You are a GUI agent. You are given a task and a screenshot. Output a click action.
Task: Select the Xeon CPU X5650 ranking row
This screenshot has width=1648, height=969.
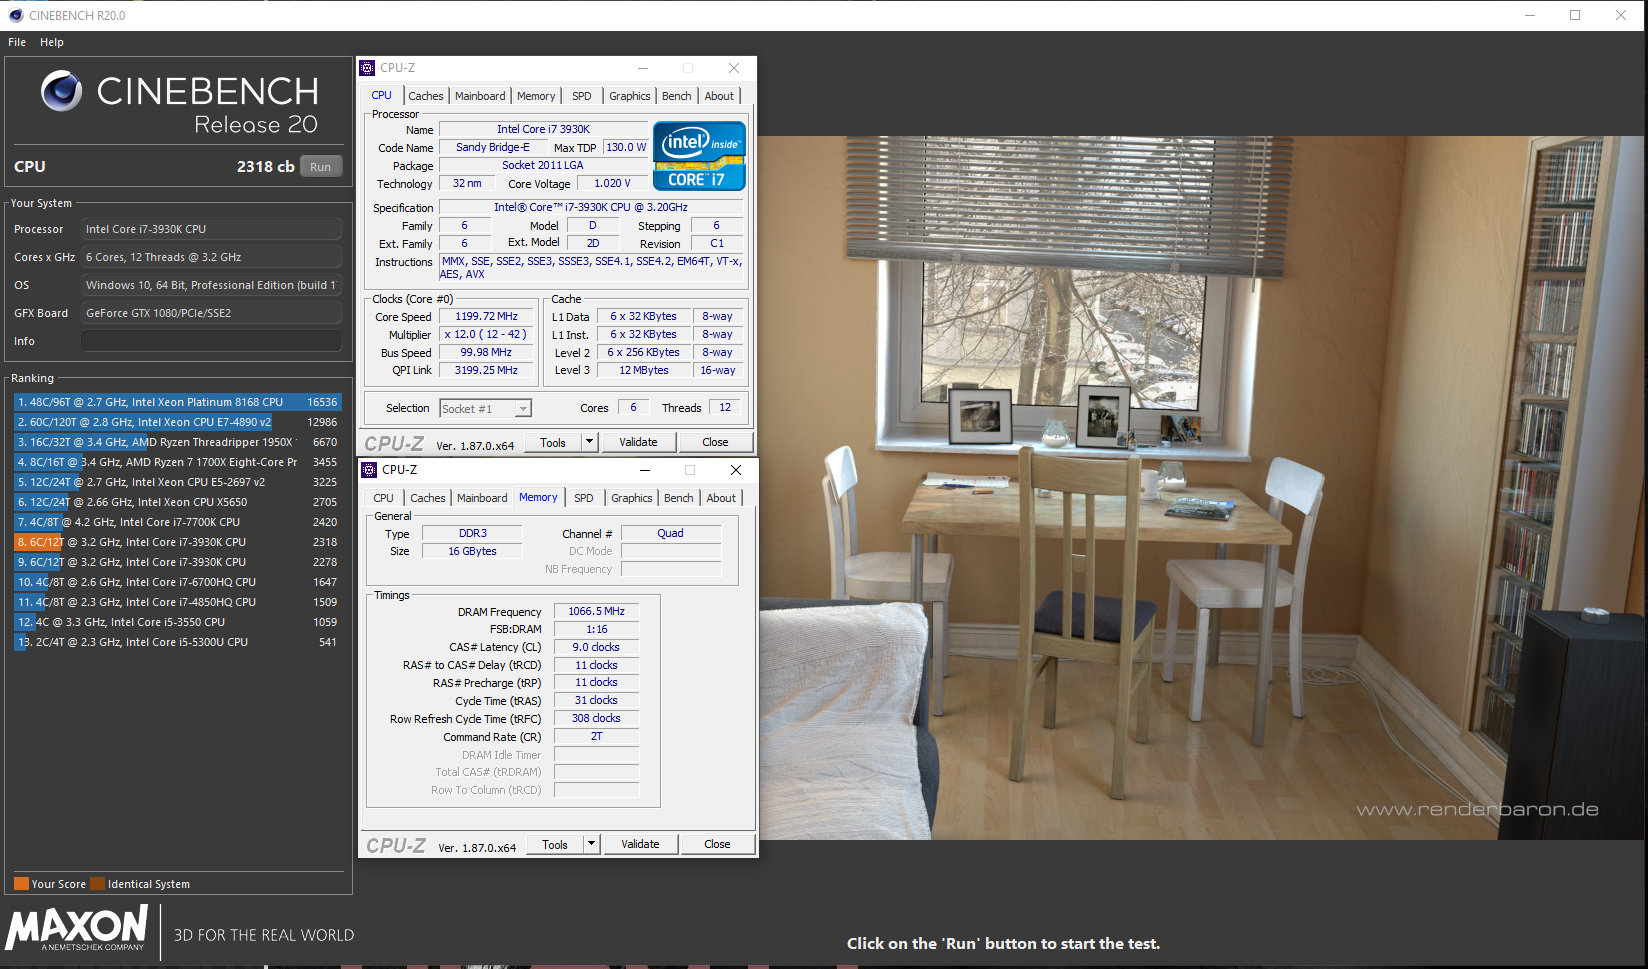(x=177, y=502)
